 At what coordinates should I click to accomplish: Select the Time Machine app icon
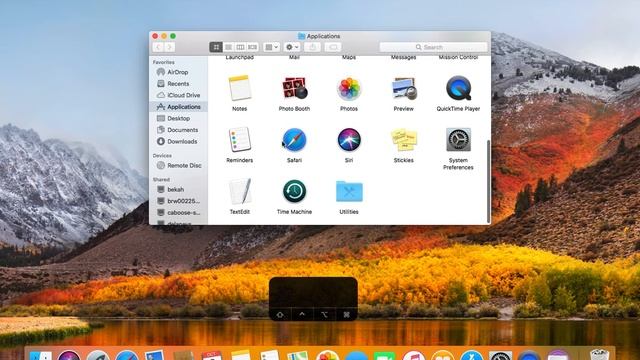[294, 191]
